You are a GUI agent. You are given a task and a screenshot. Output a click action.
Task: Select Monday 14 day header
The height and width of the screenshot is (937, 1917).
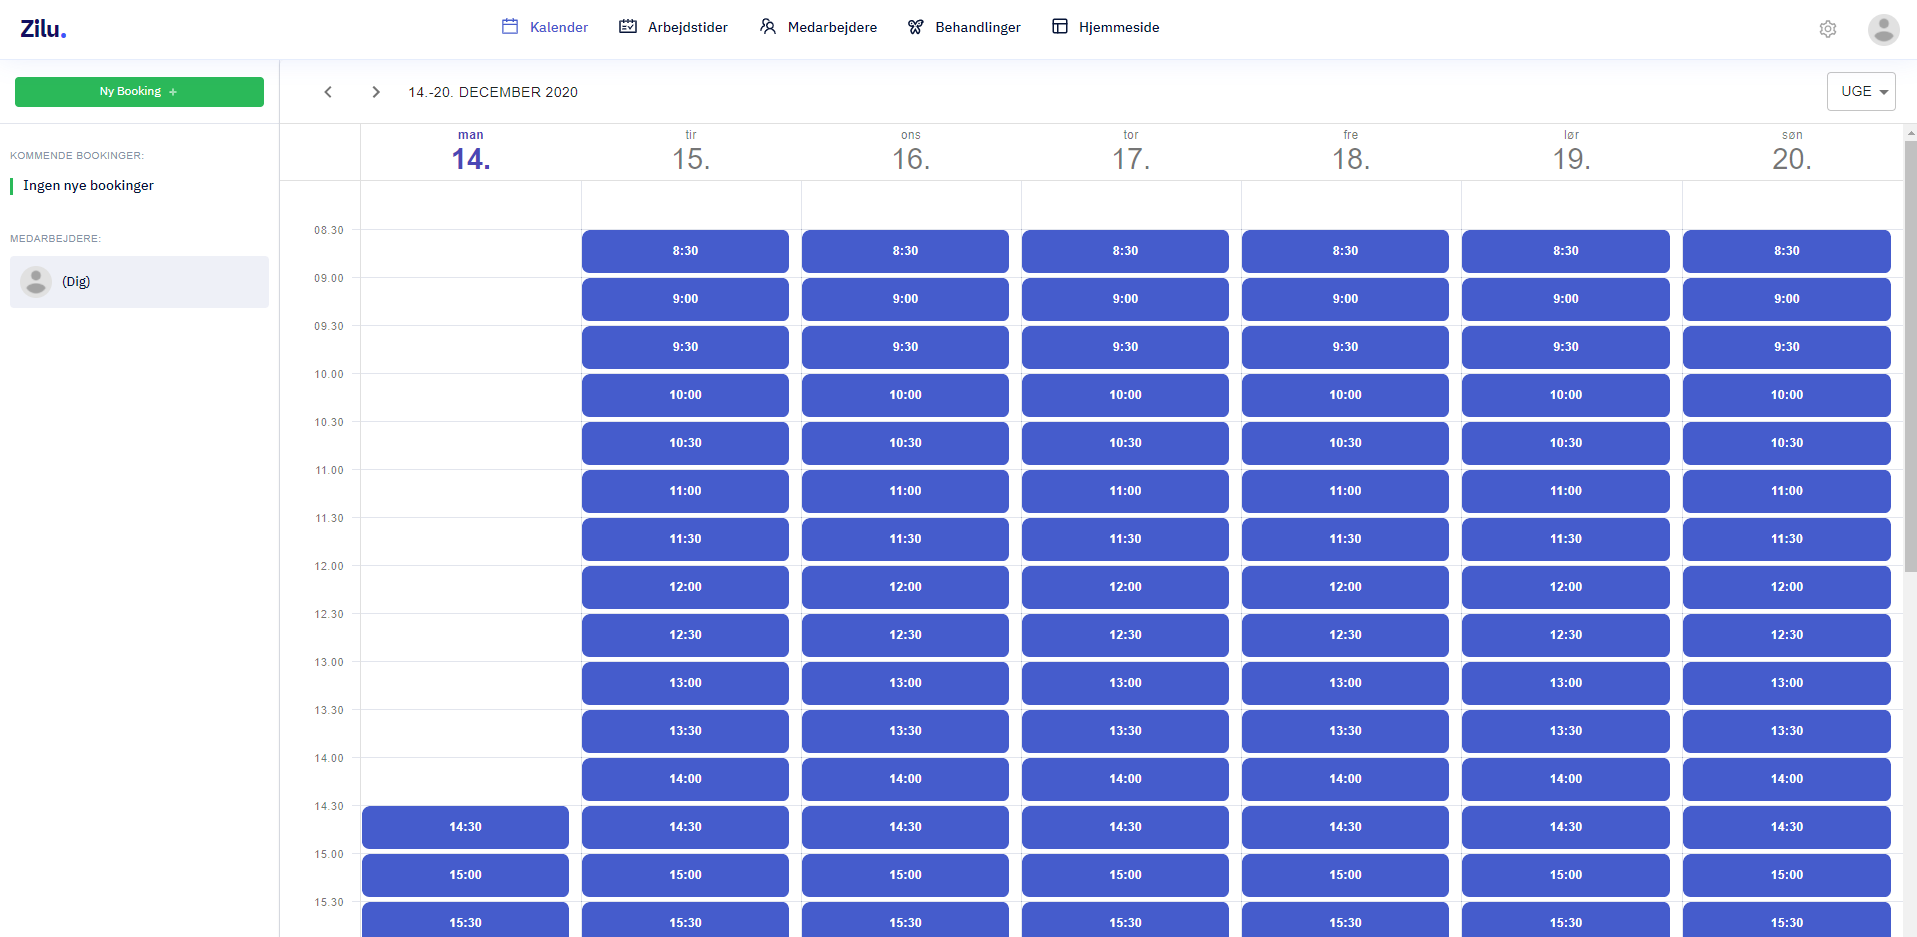(470, 151)
